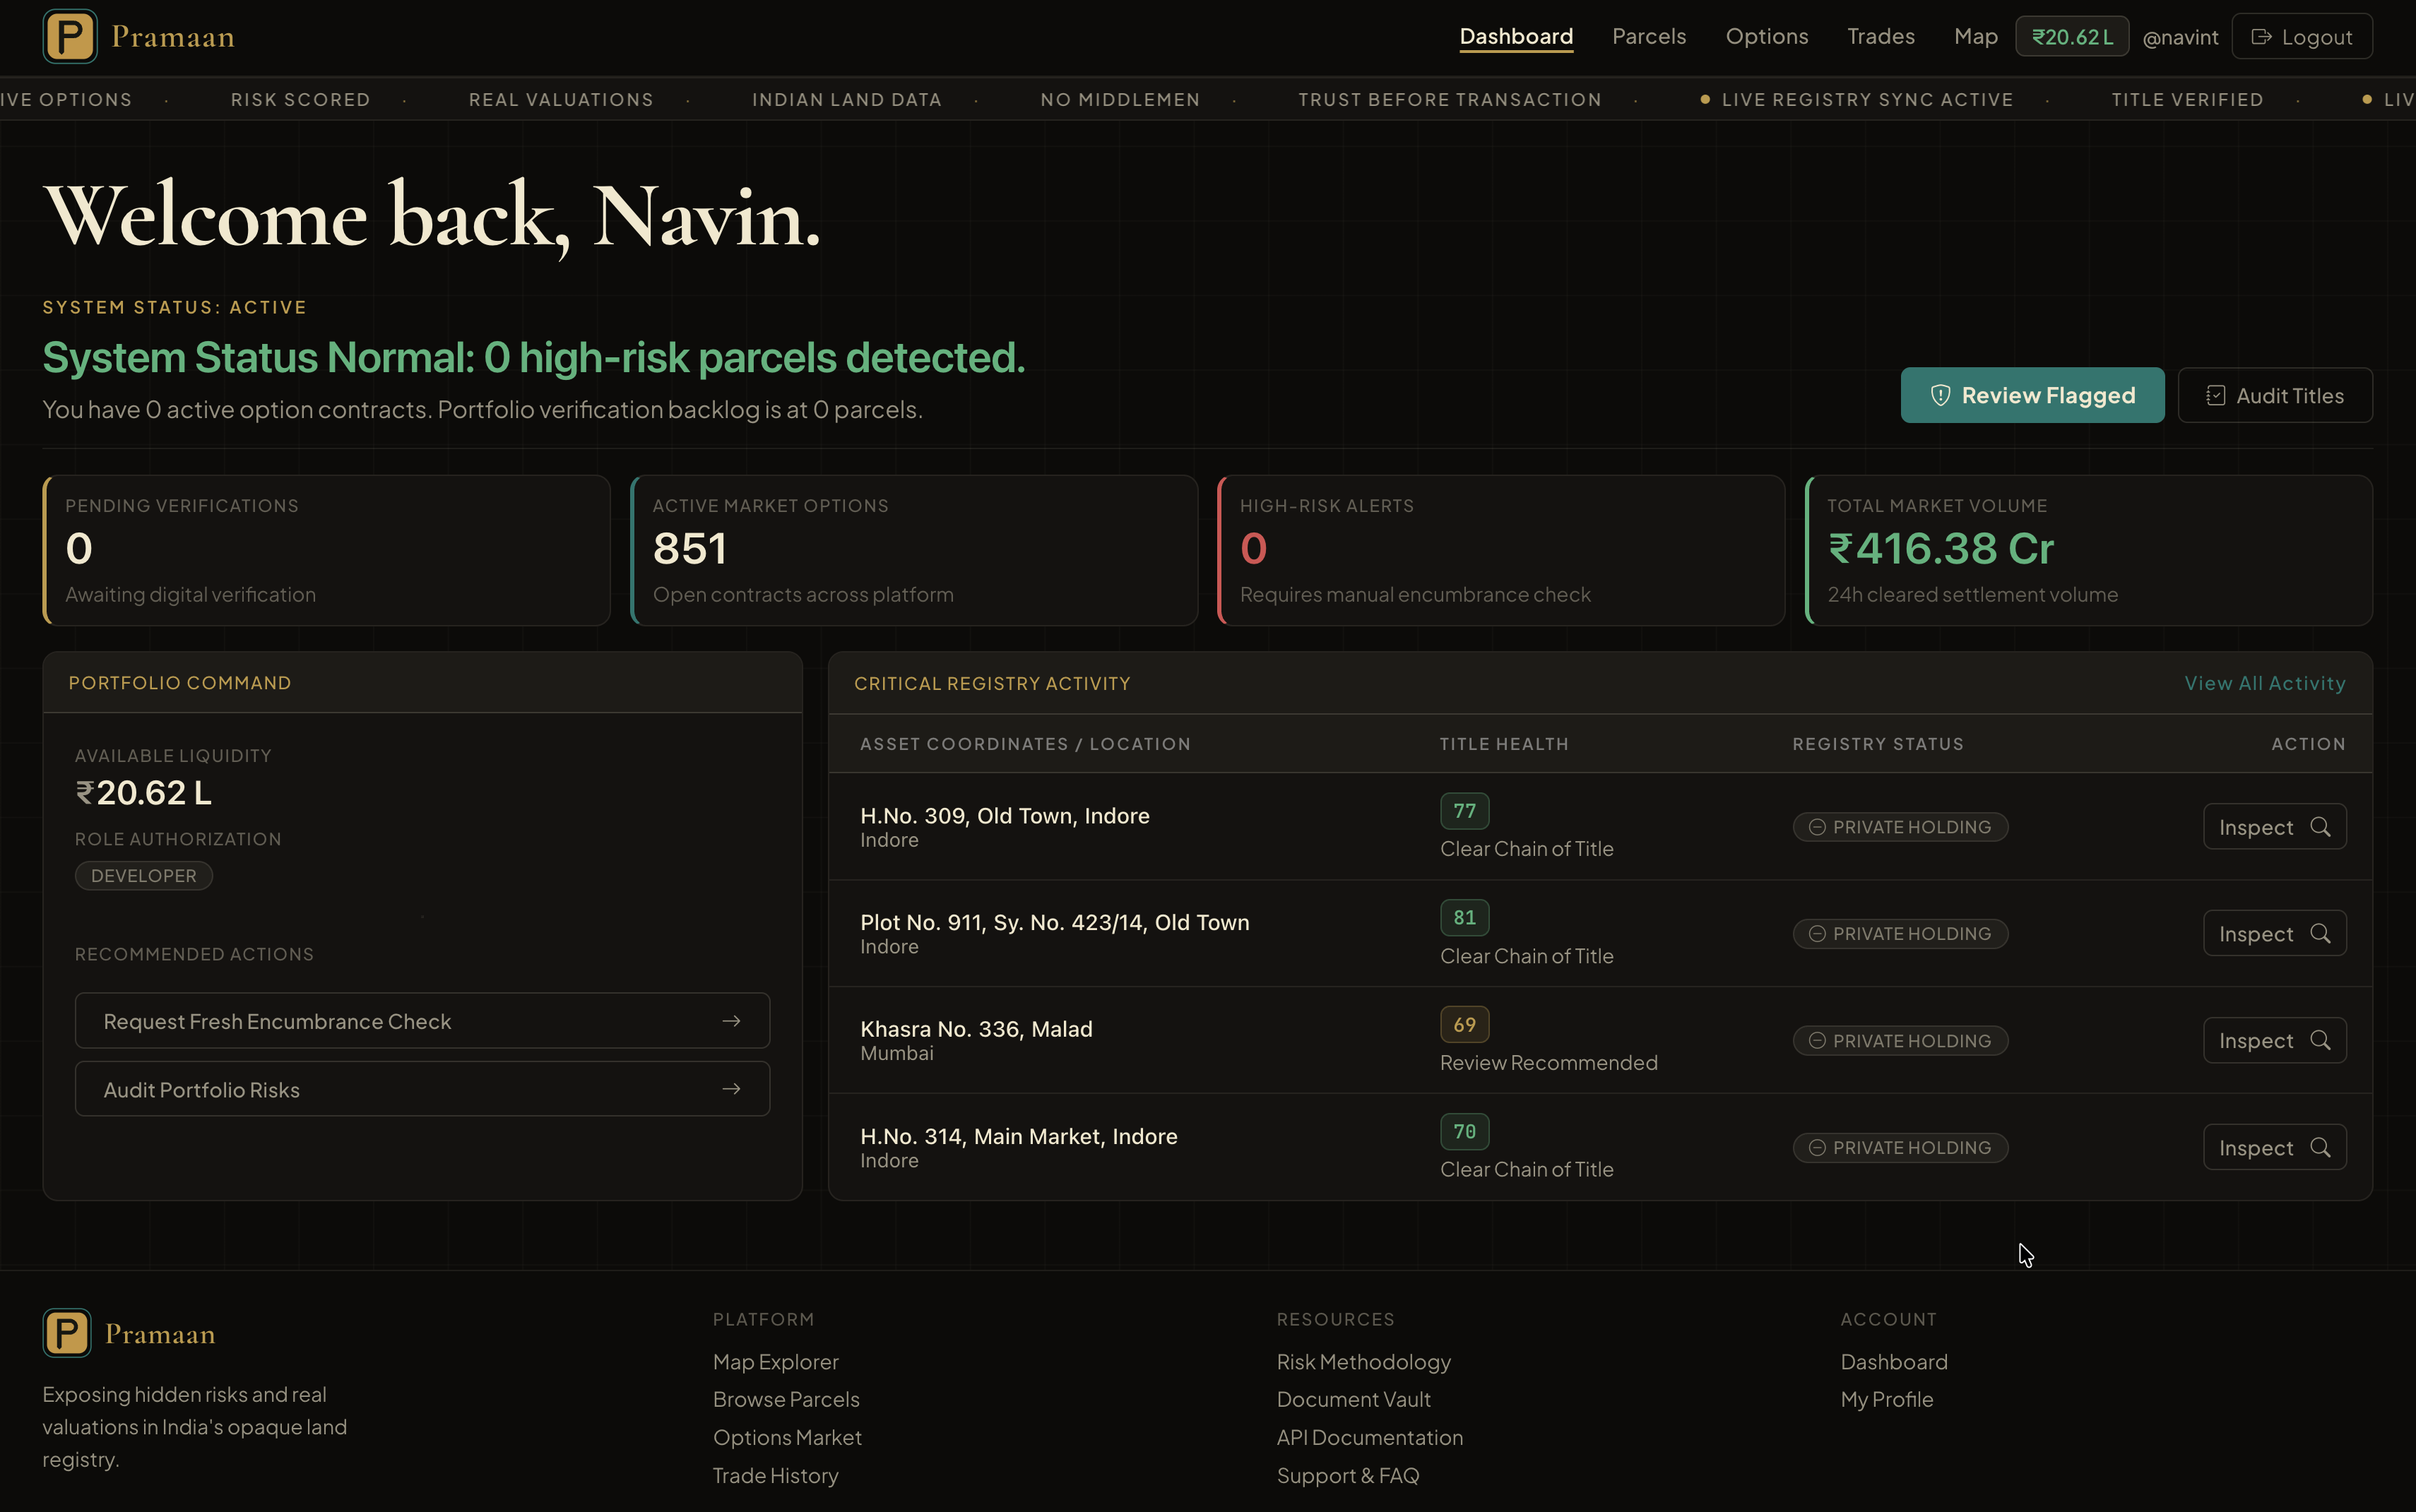Click private holding icon in Khasra No. 336 row
The width and height of the screenshot is (2416, 1512).
(1817, 1041)
